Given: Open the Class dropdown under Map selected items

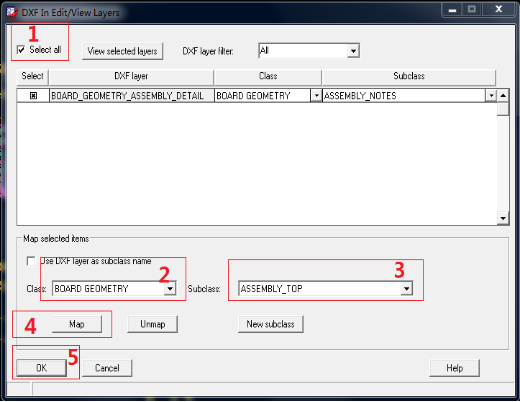Looking at the screenshot, I should click(x=170, y=289).
